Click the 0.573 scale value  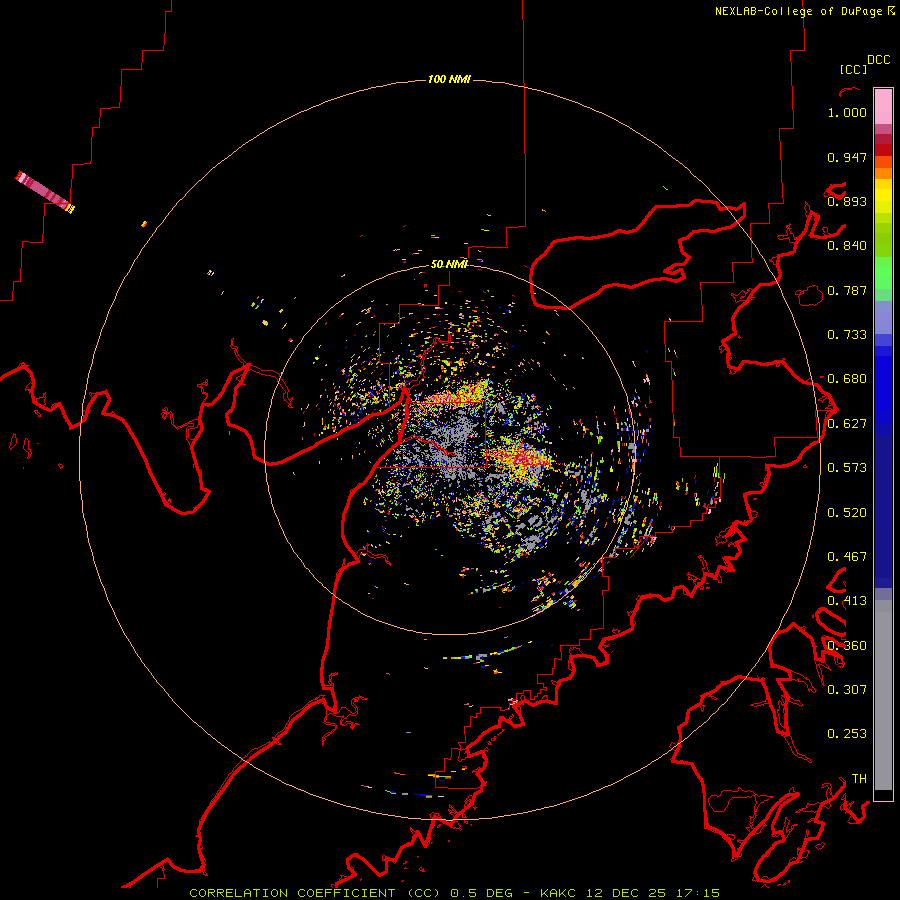pos(847,468)
